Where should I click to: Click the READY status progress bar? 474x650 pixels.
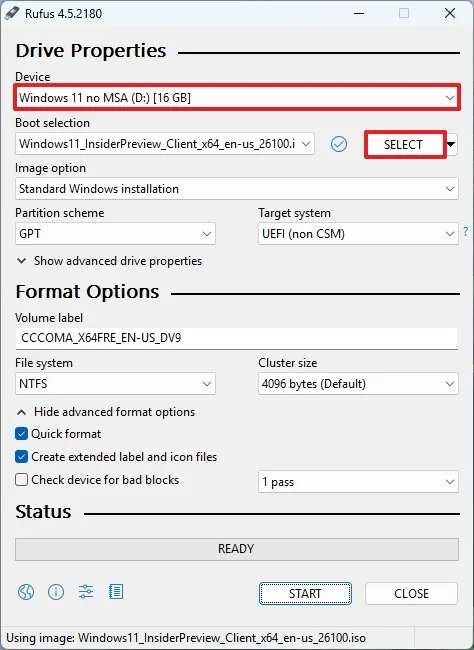click(x=237, y=549)
